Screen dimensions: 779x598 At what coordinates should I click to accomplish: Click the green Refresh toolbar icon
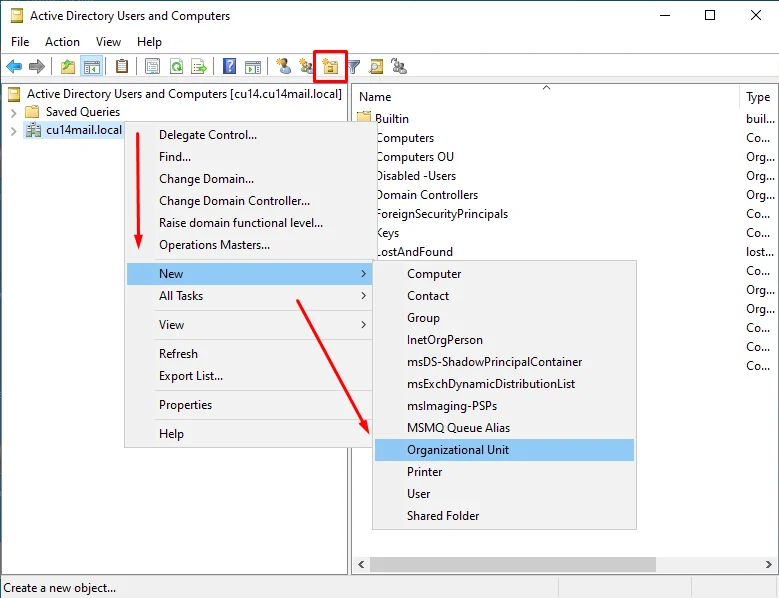176,66
